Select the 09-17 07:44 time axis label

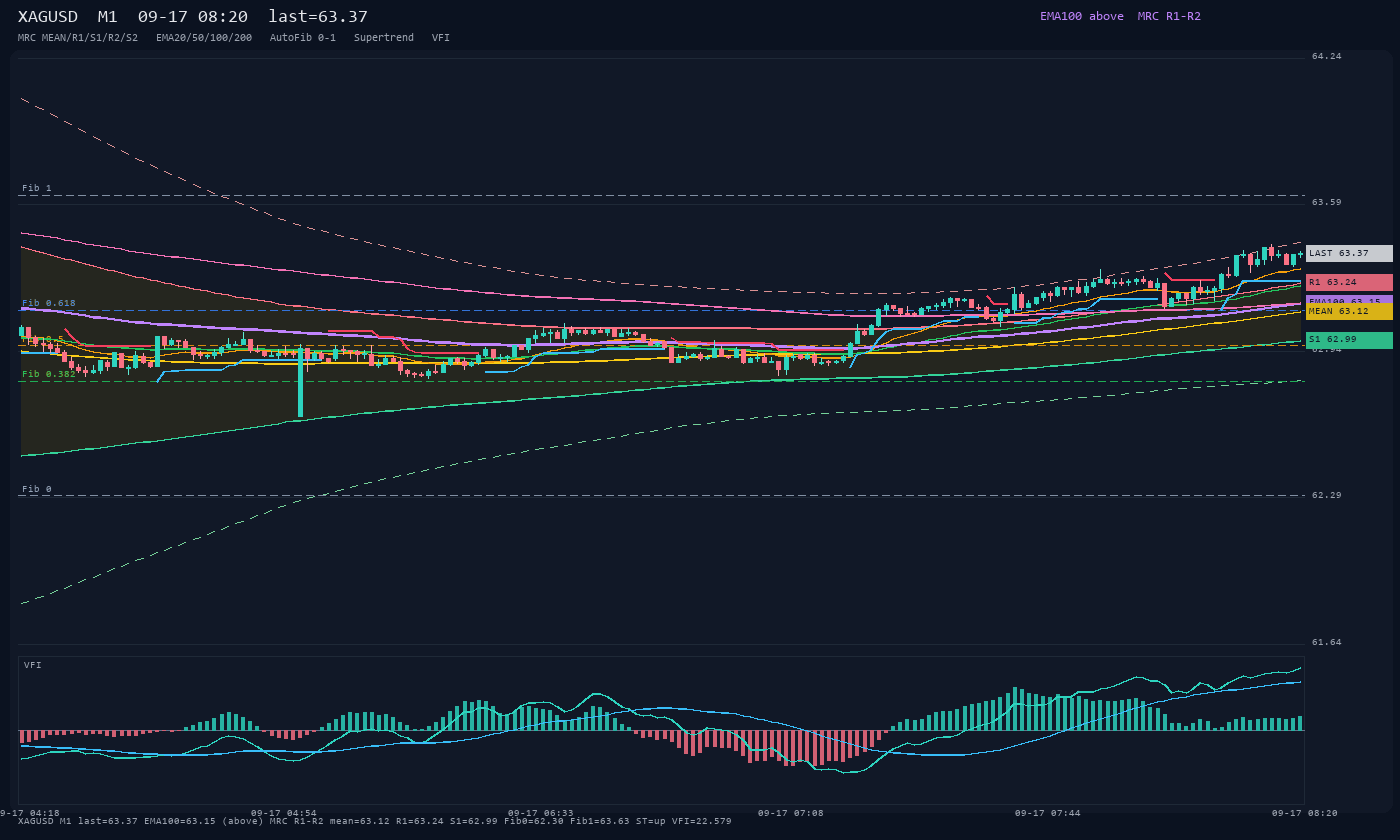[1048, 813]
